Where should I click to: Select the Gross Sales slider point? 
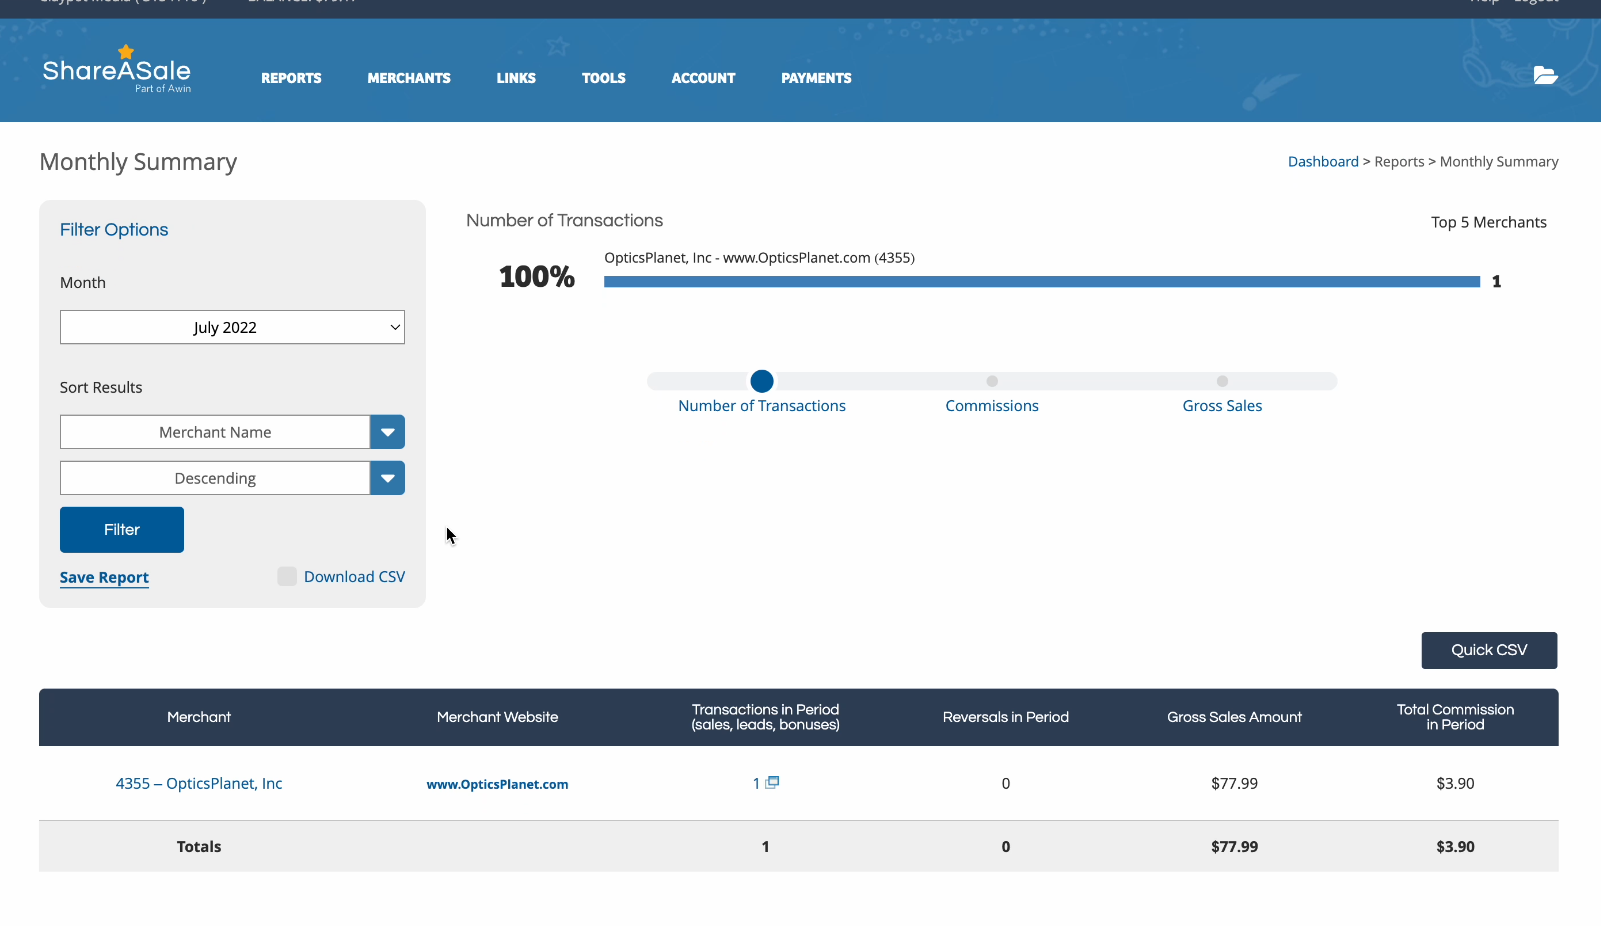click(x=1222, y=381)
